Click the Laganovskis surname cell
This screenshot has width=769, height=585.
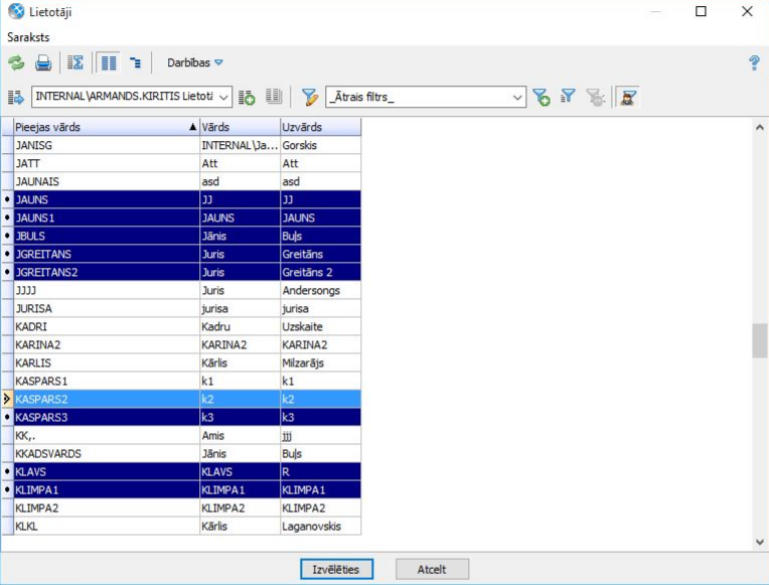tap(321, 526)
